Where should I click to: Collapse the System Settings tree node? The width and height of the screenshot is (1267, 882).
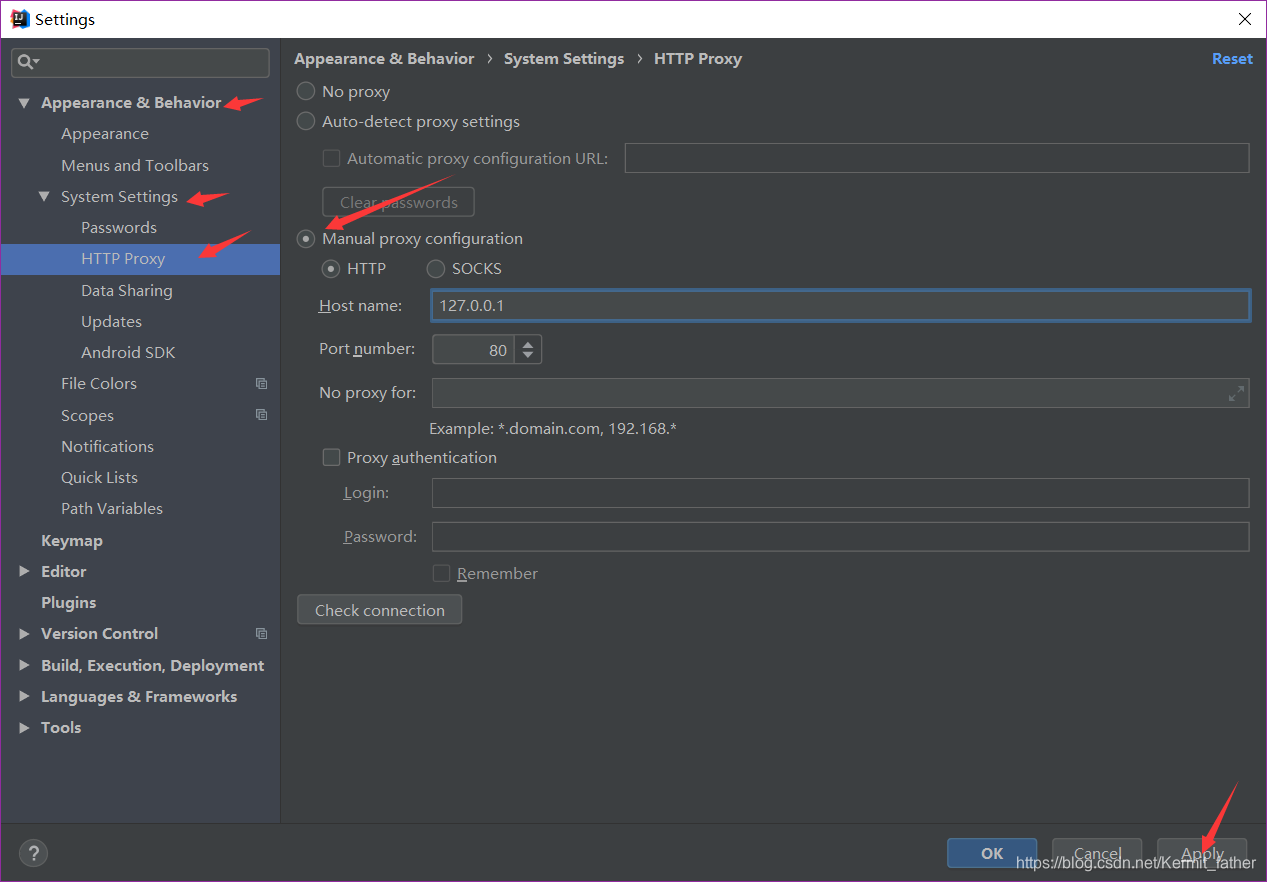point(44,197)
